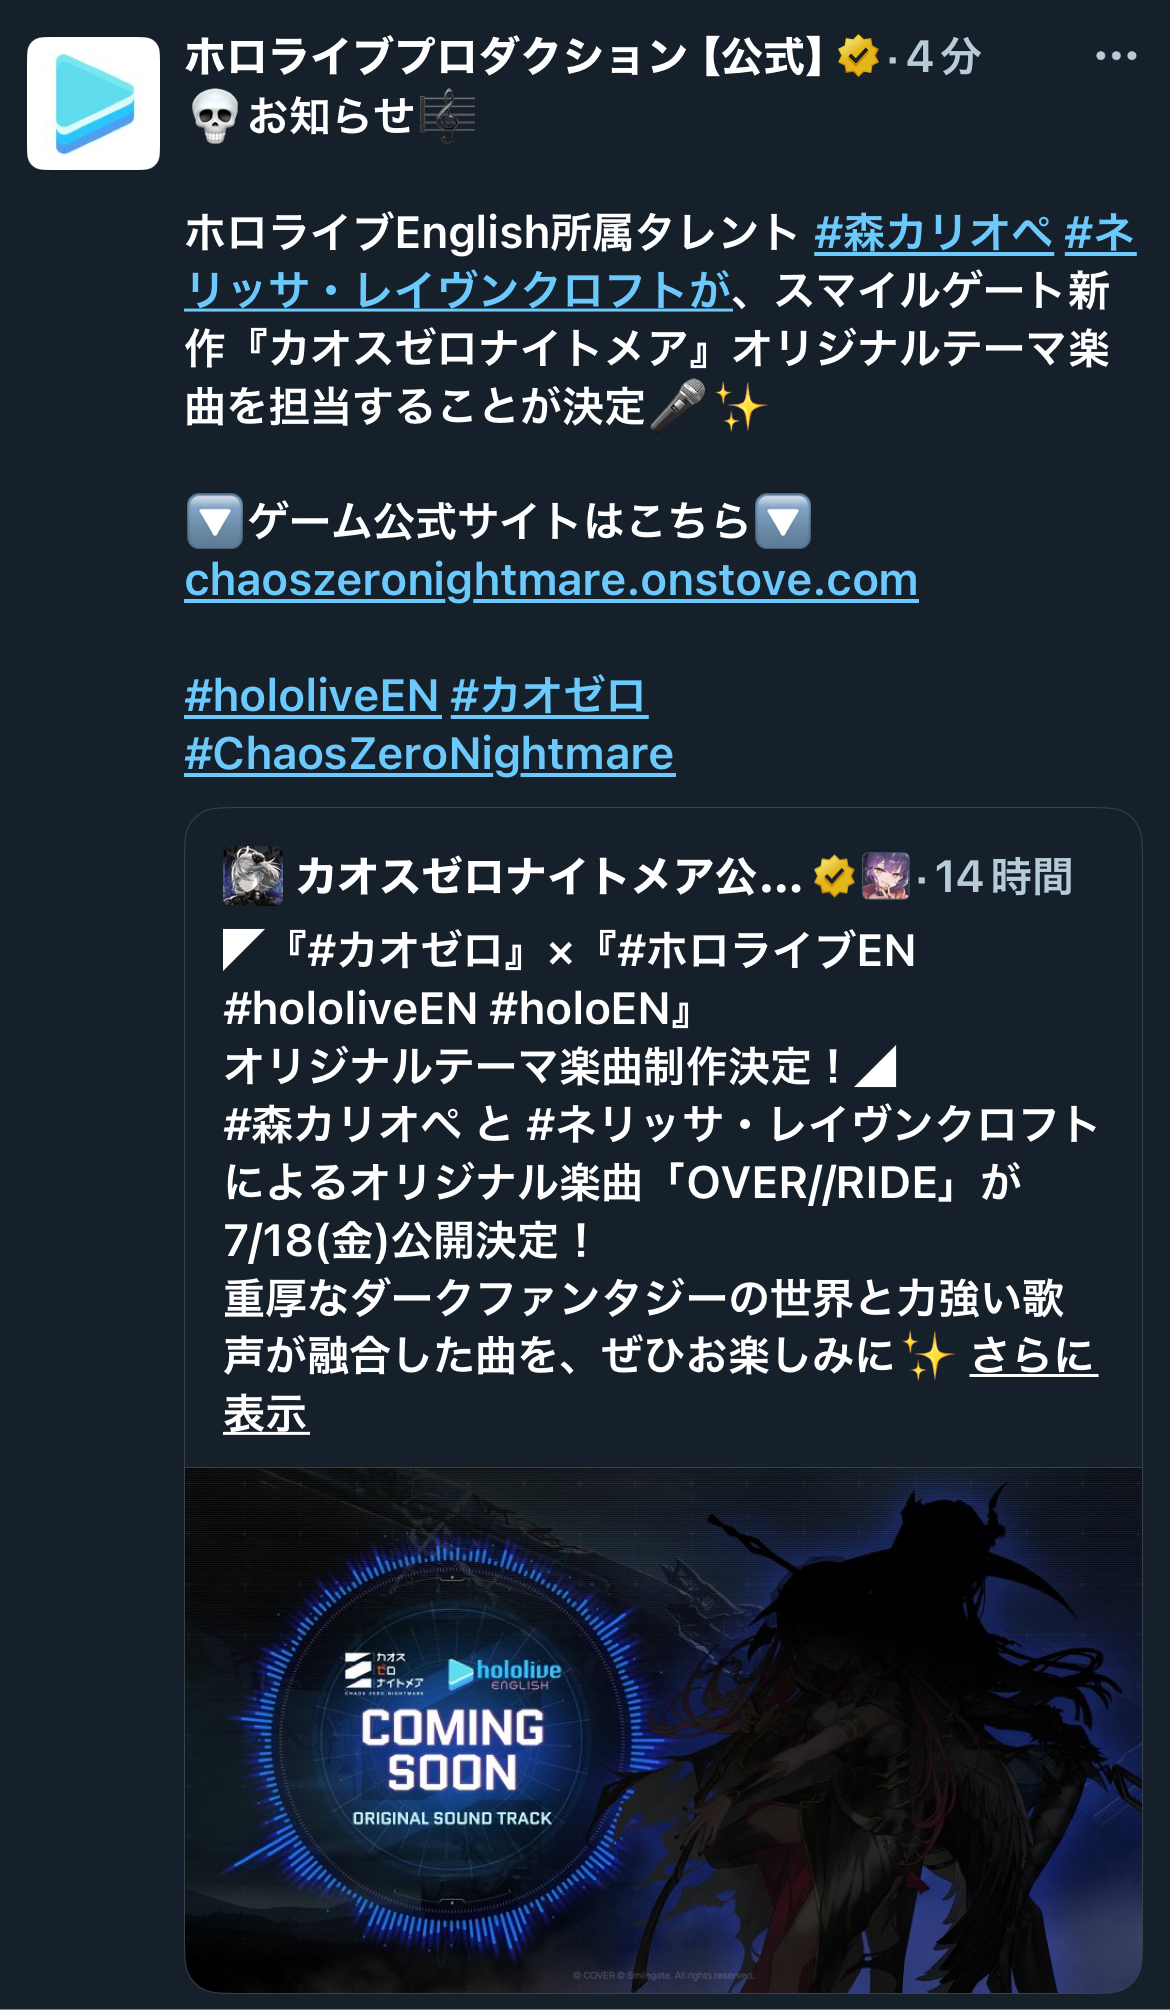Screen dimensions: 1170x2010
Task: Open the #カオゼロ hashtag link
Action: [549, 696]
